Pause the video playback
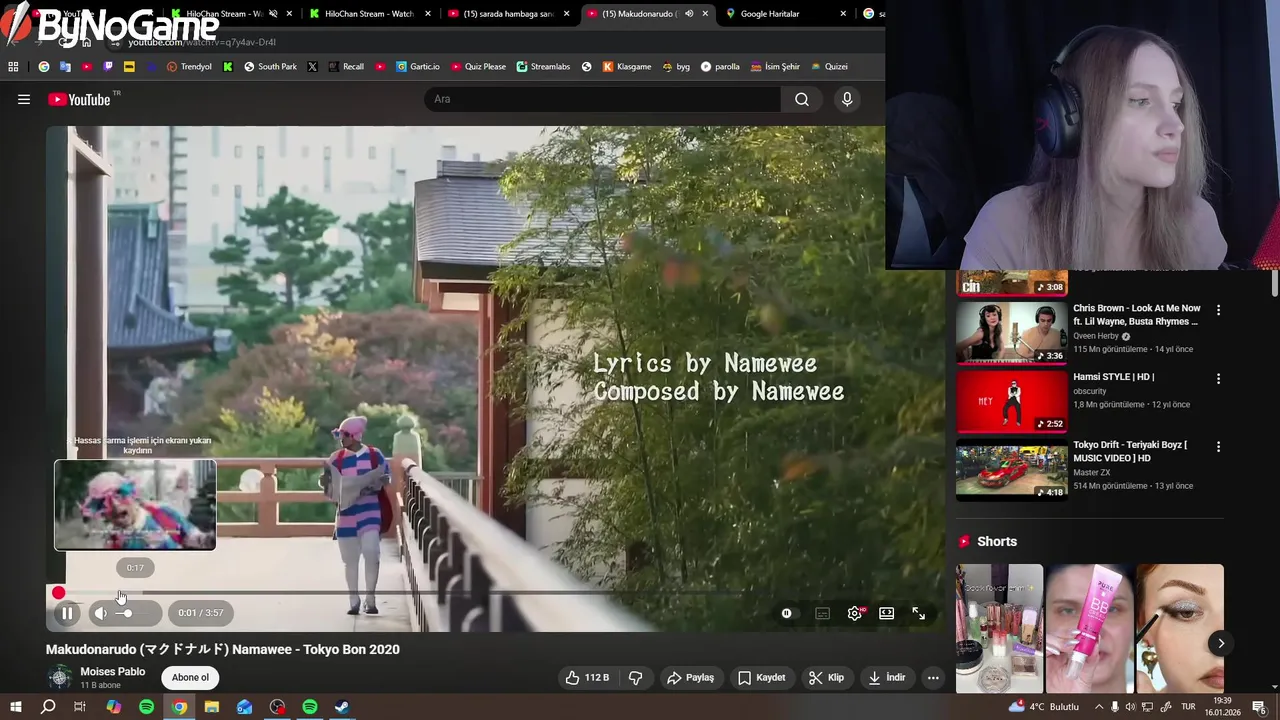Viewport: 1280px width, 720px height. point(67,613)
